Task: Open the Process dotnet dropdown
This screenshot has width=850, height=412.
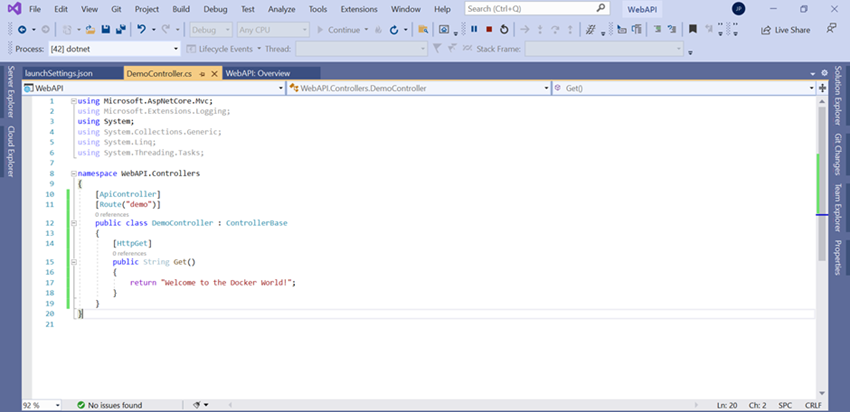Action: [x=176, y=48]
